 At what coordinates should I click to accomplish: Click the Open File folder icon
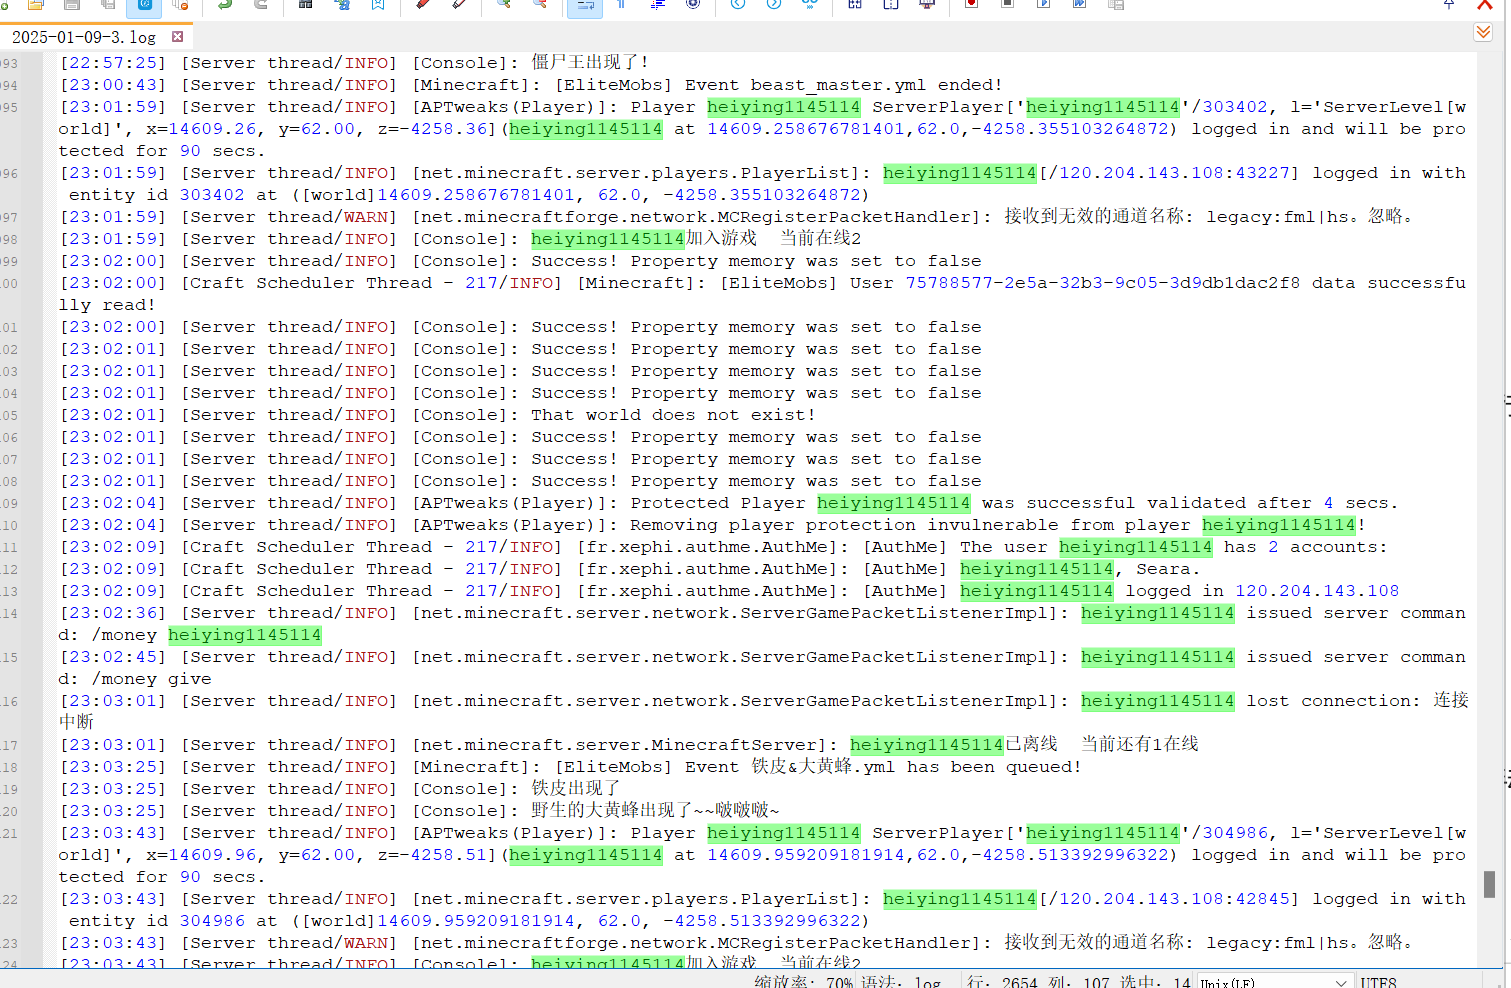pyautogui.click(x=36, y=5)
